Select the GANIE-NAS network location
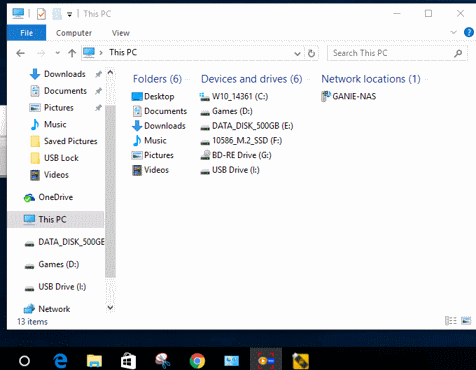Image resolution: width=476 pixels, height=370 pixels. pyautogui.click(x=349, y=96)
